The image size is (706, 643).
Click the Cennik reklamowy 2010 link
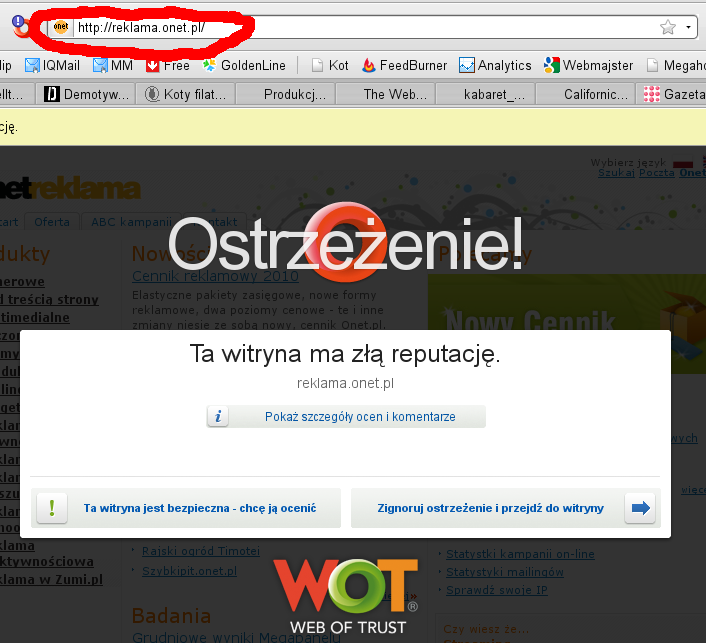pos(215,276)
